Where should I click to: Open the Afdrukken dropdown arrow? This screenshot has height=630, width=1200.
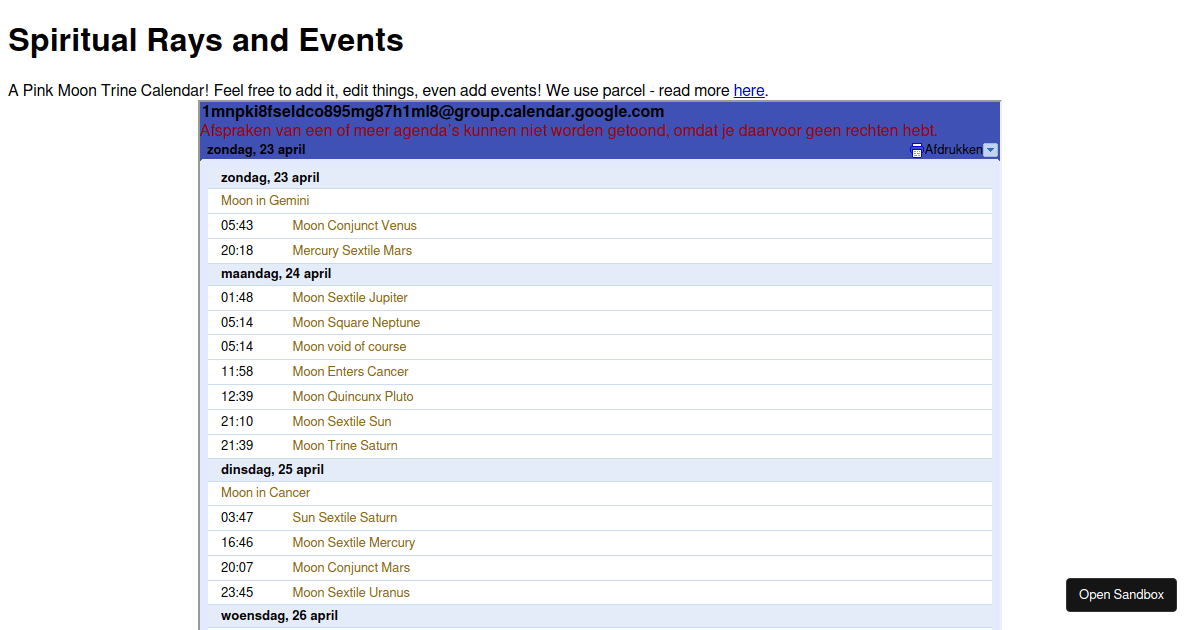[991, 150]
